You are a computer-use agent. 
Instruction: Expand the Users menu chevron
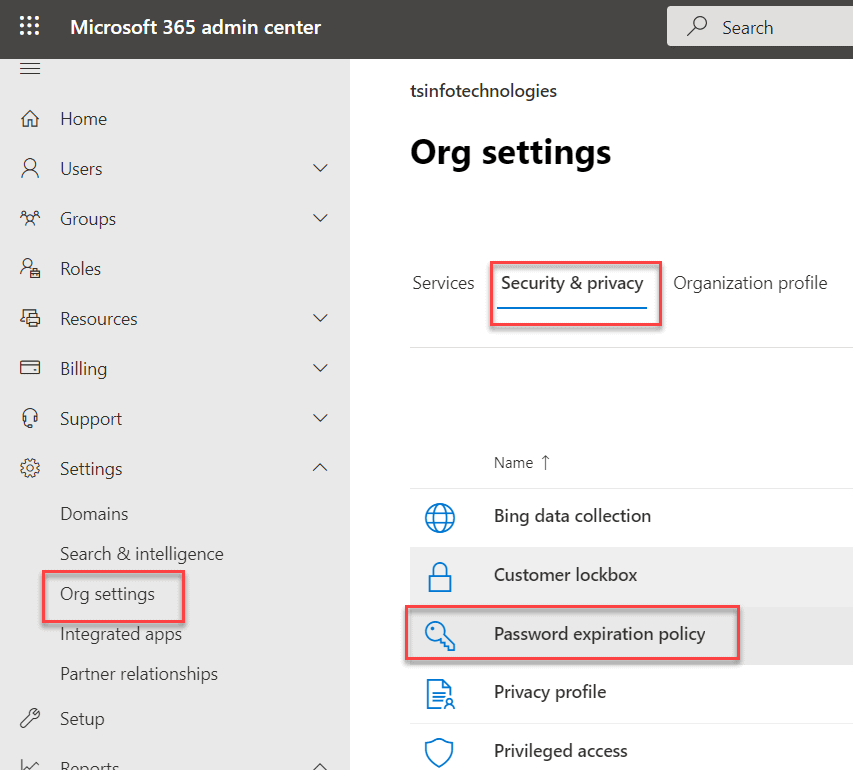(320, 168)
